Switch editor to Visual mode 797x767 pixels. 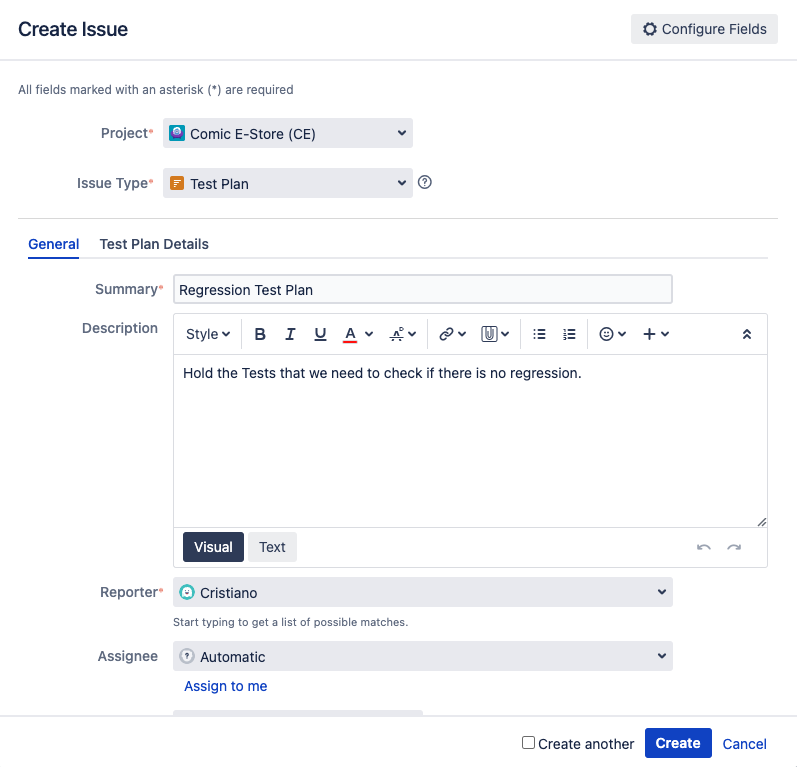point(213,547)
